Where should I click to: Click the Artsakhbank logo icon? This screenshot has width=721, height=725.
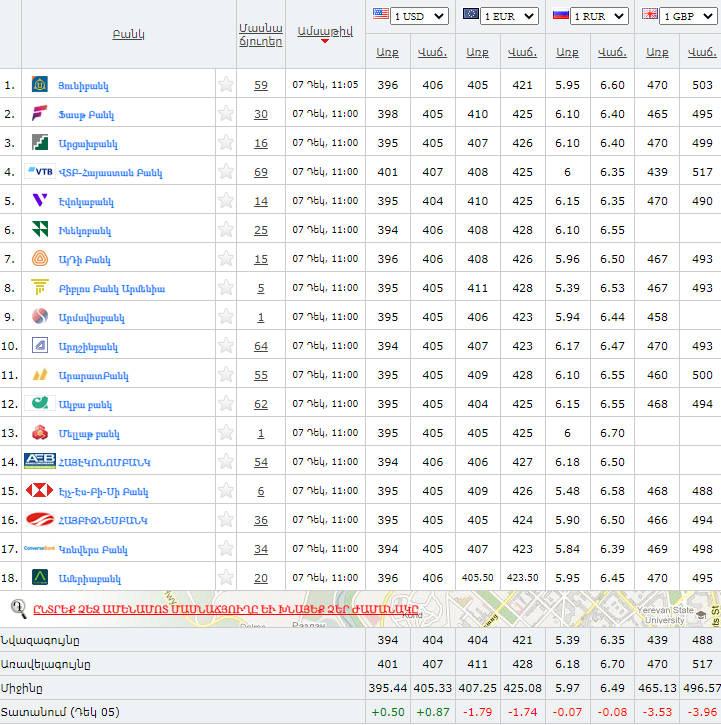pyautogui.click(x=40, y=142)
